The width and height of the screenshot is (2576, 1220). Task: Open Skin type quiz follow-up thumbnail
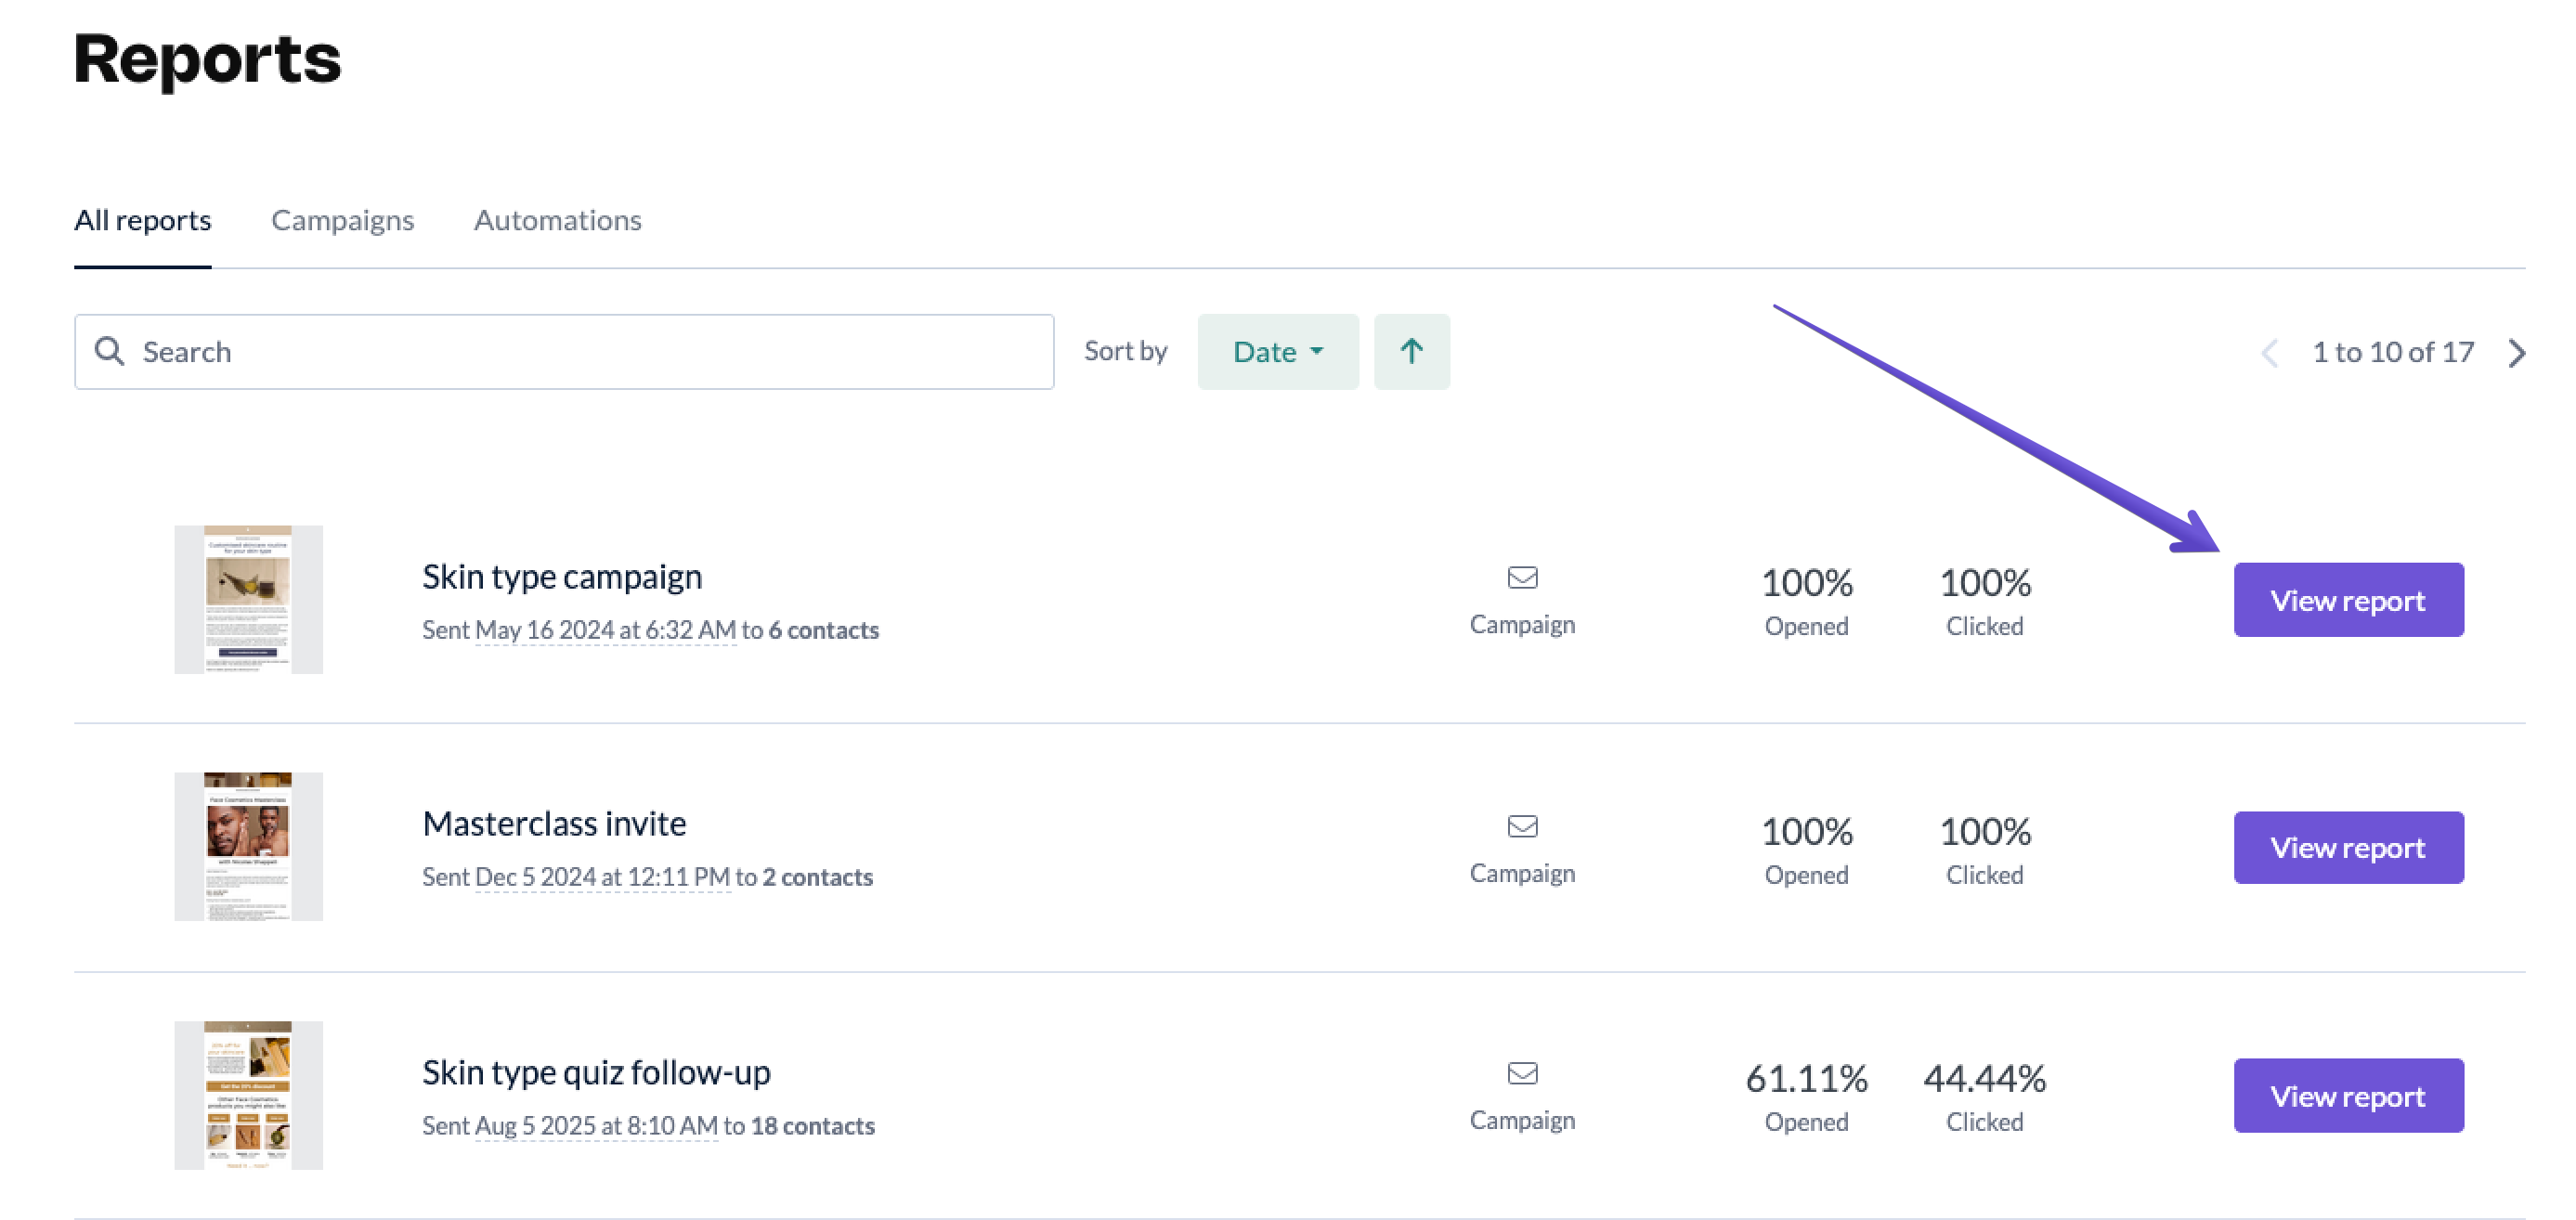click(248, 1094)
